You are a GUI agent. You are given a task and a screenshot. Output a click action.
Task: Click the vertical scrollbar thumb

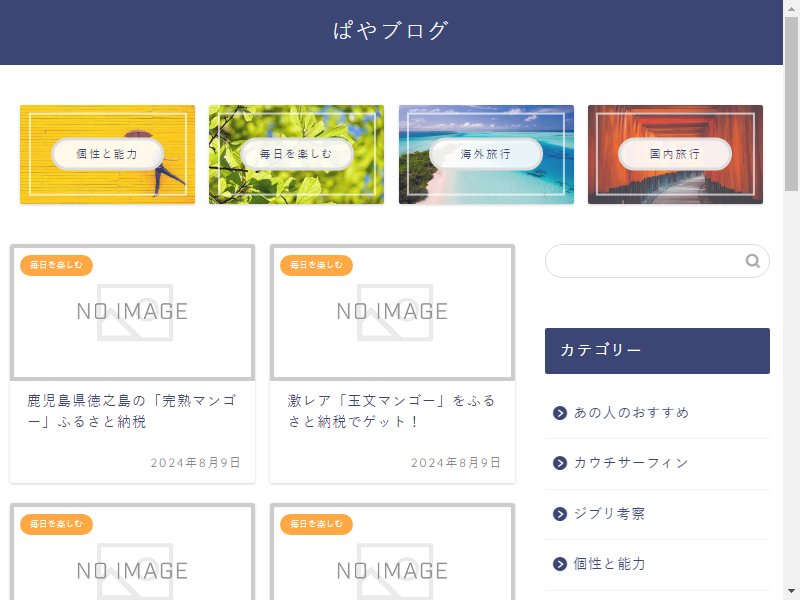pyautogui.click(x=791, y=104)
